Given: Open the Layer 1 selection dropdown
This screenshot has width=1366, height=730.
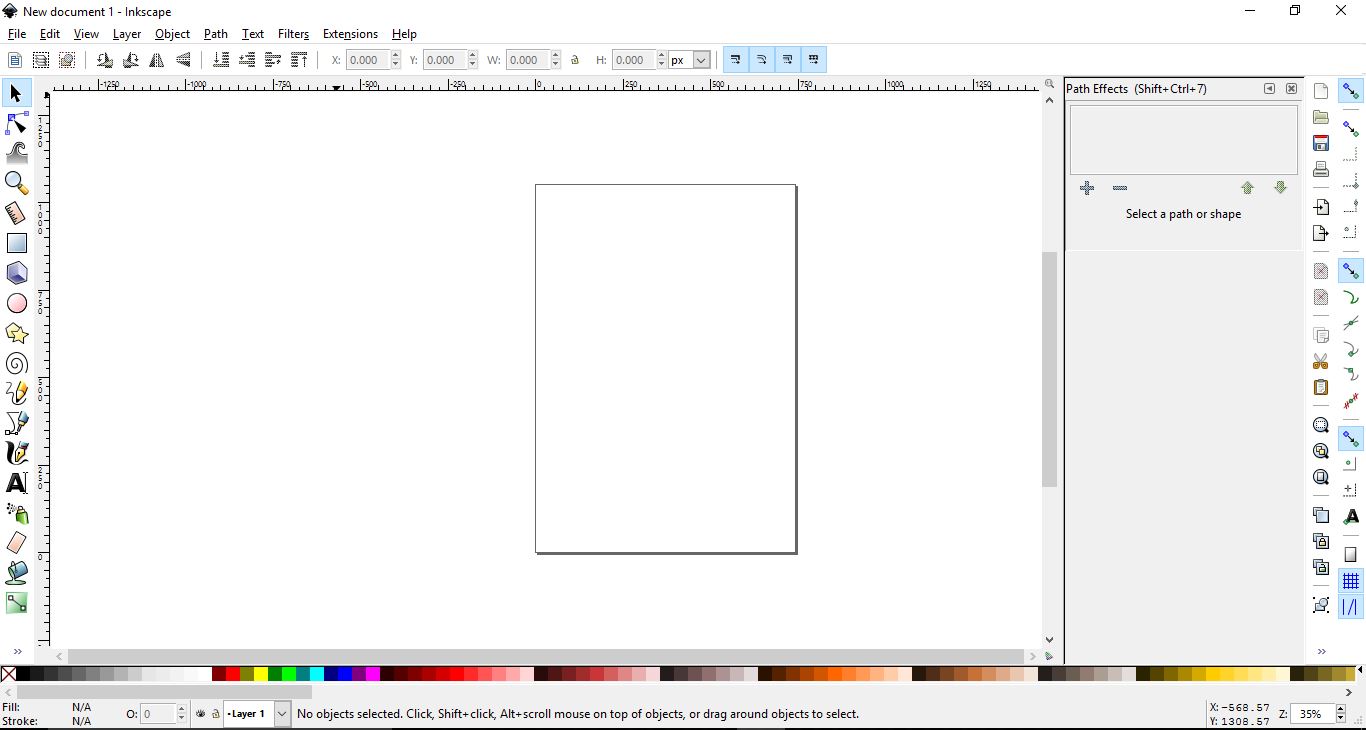Looking at the screenshot, I should (281, 714).
